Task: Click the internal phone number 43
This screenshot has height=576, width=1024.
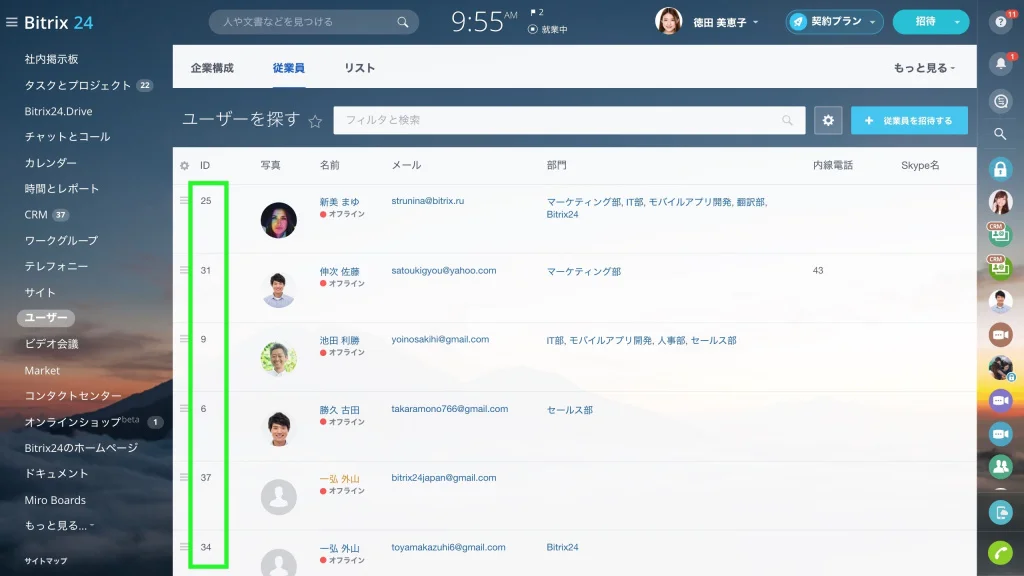Action: click(818, 270)
